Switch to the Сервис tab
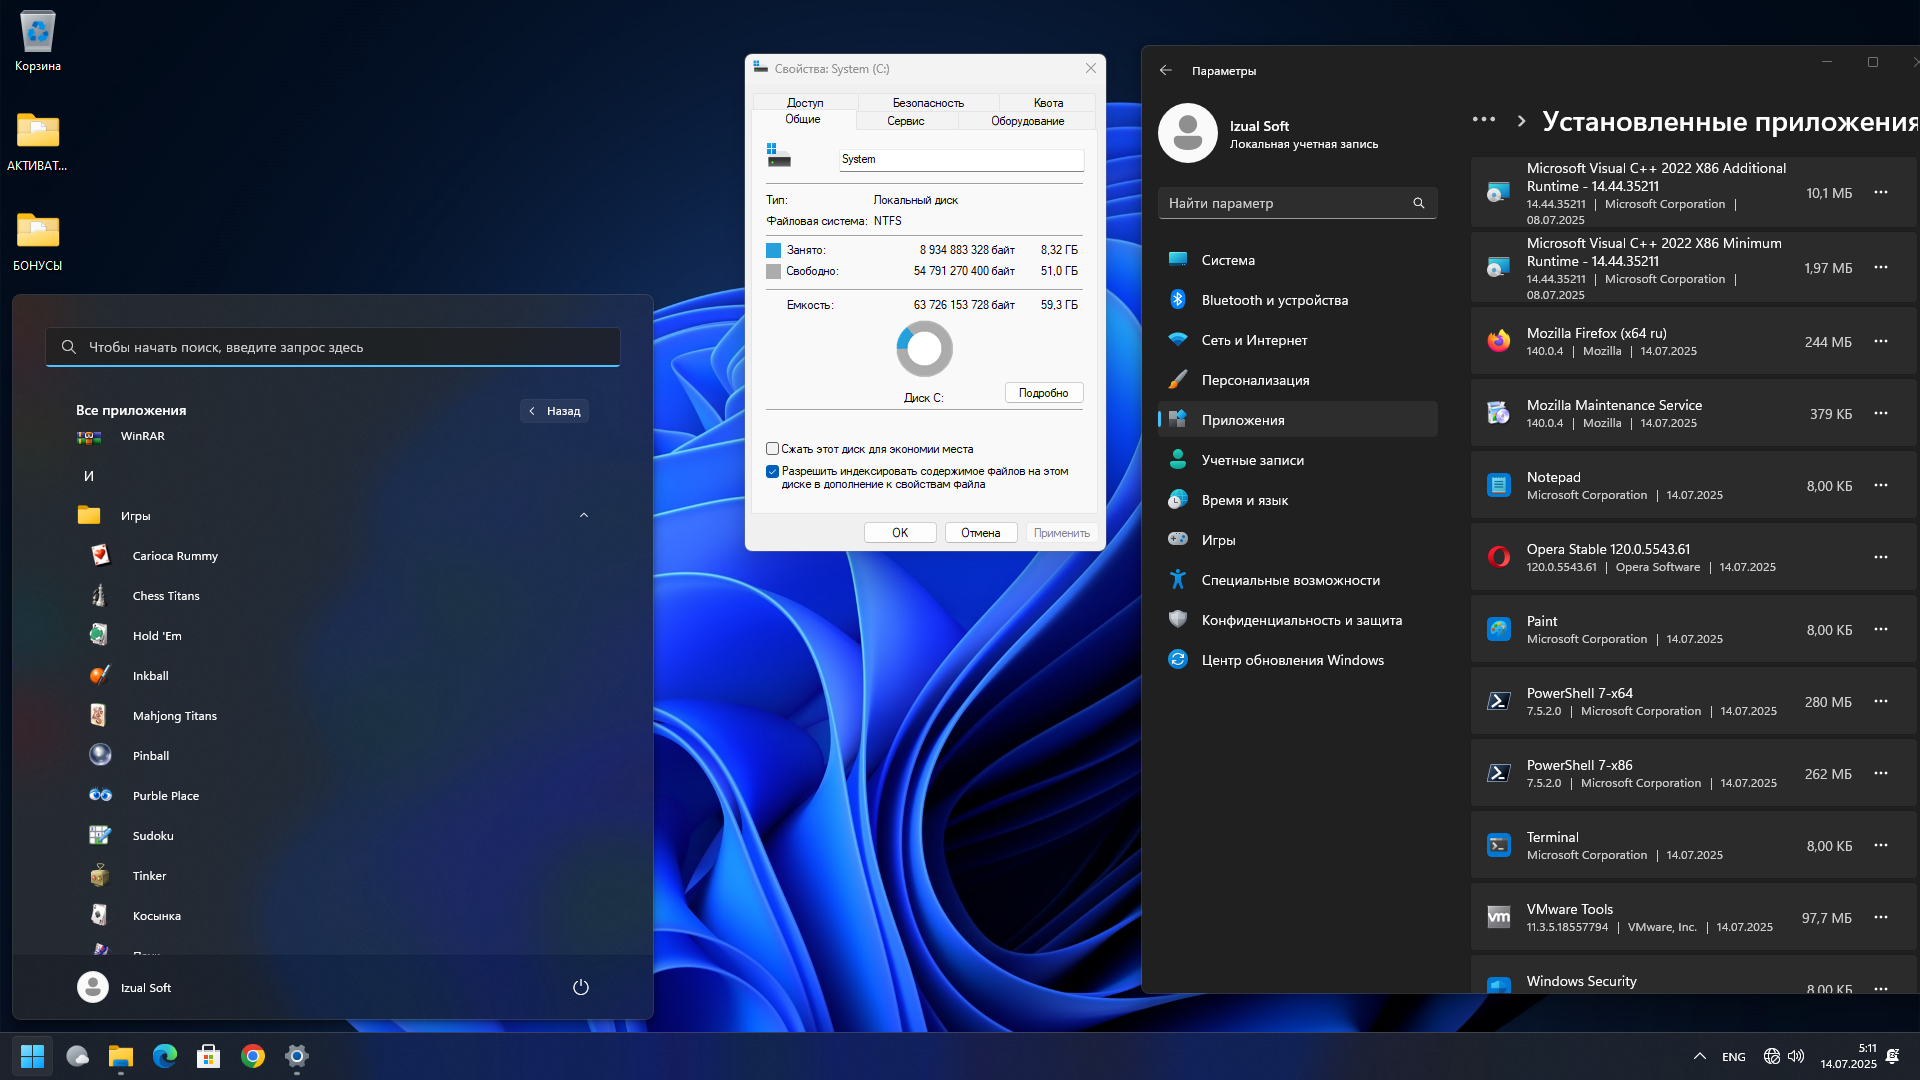This screenshot has height=1080, width=1920. [906, 121]
